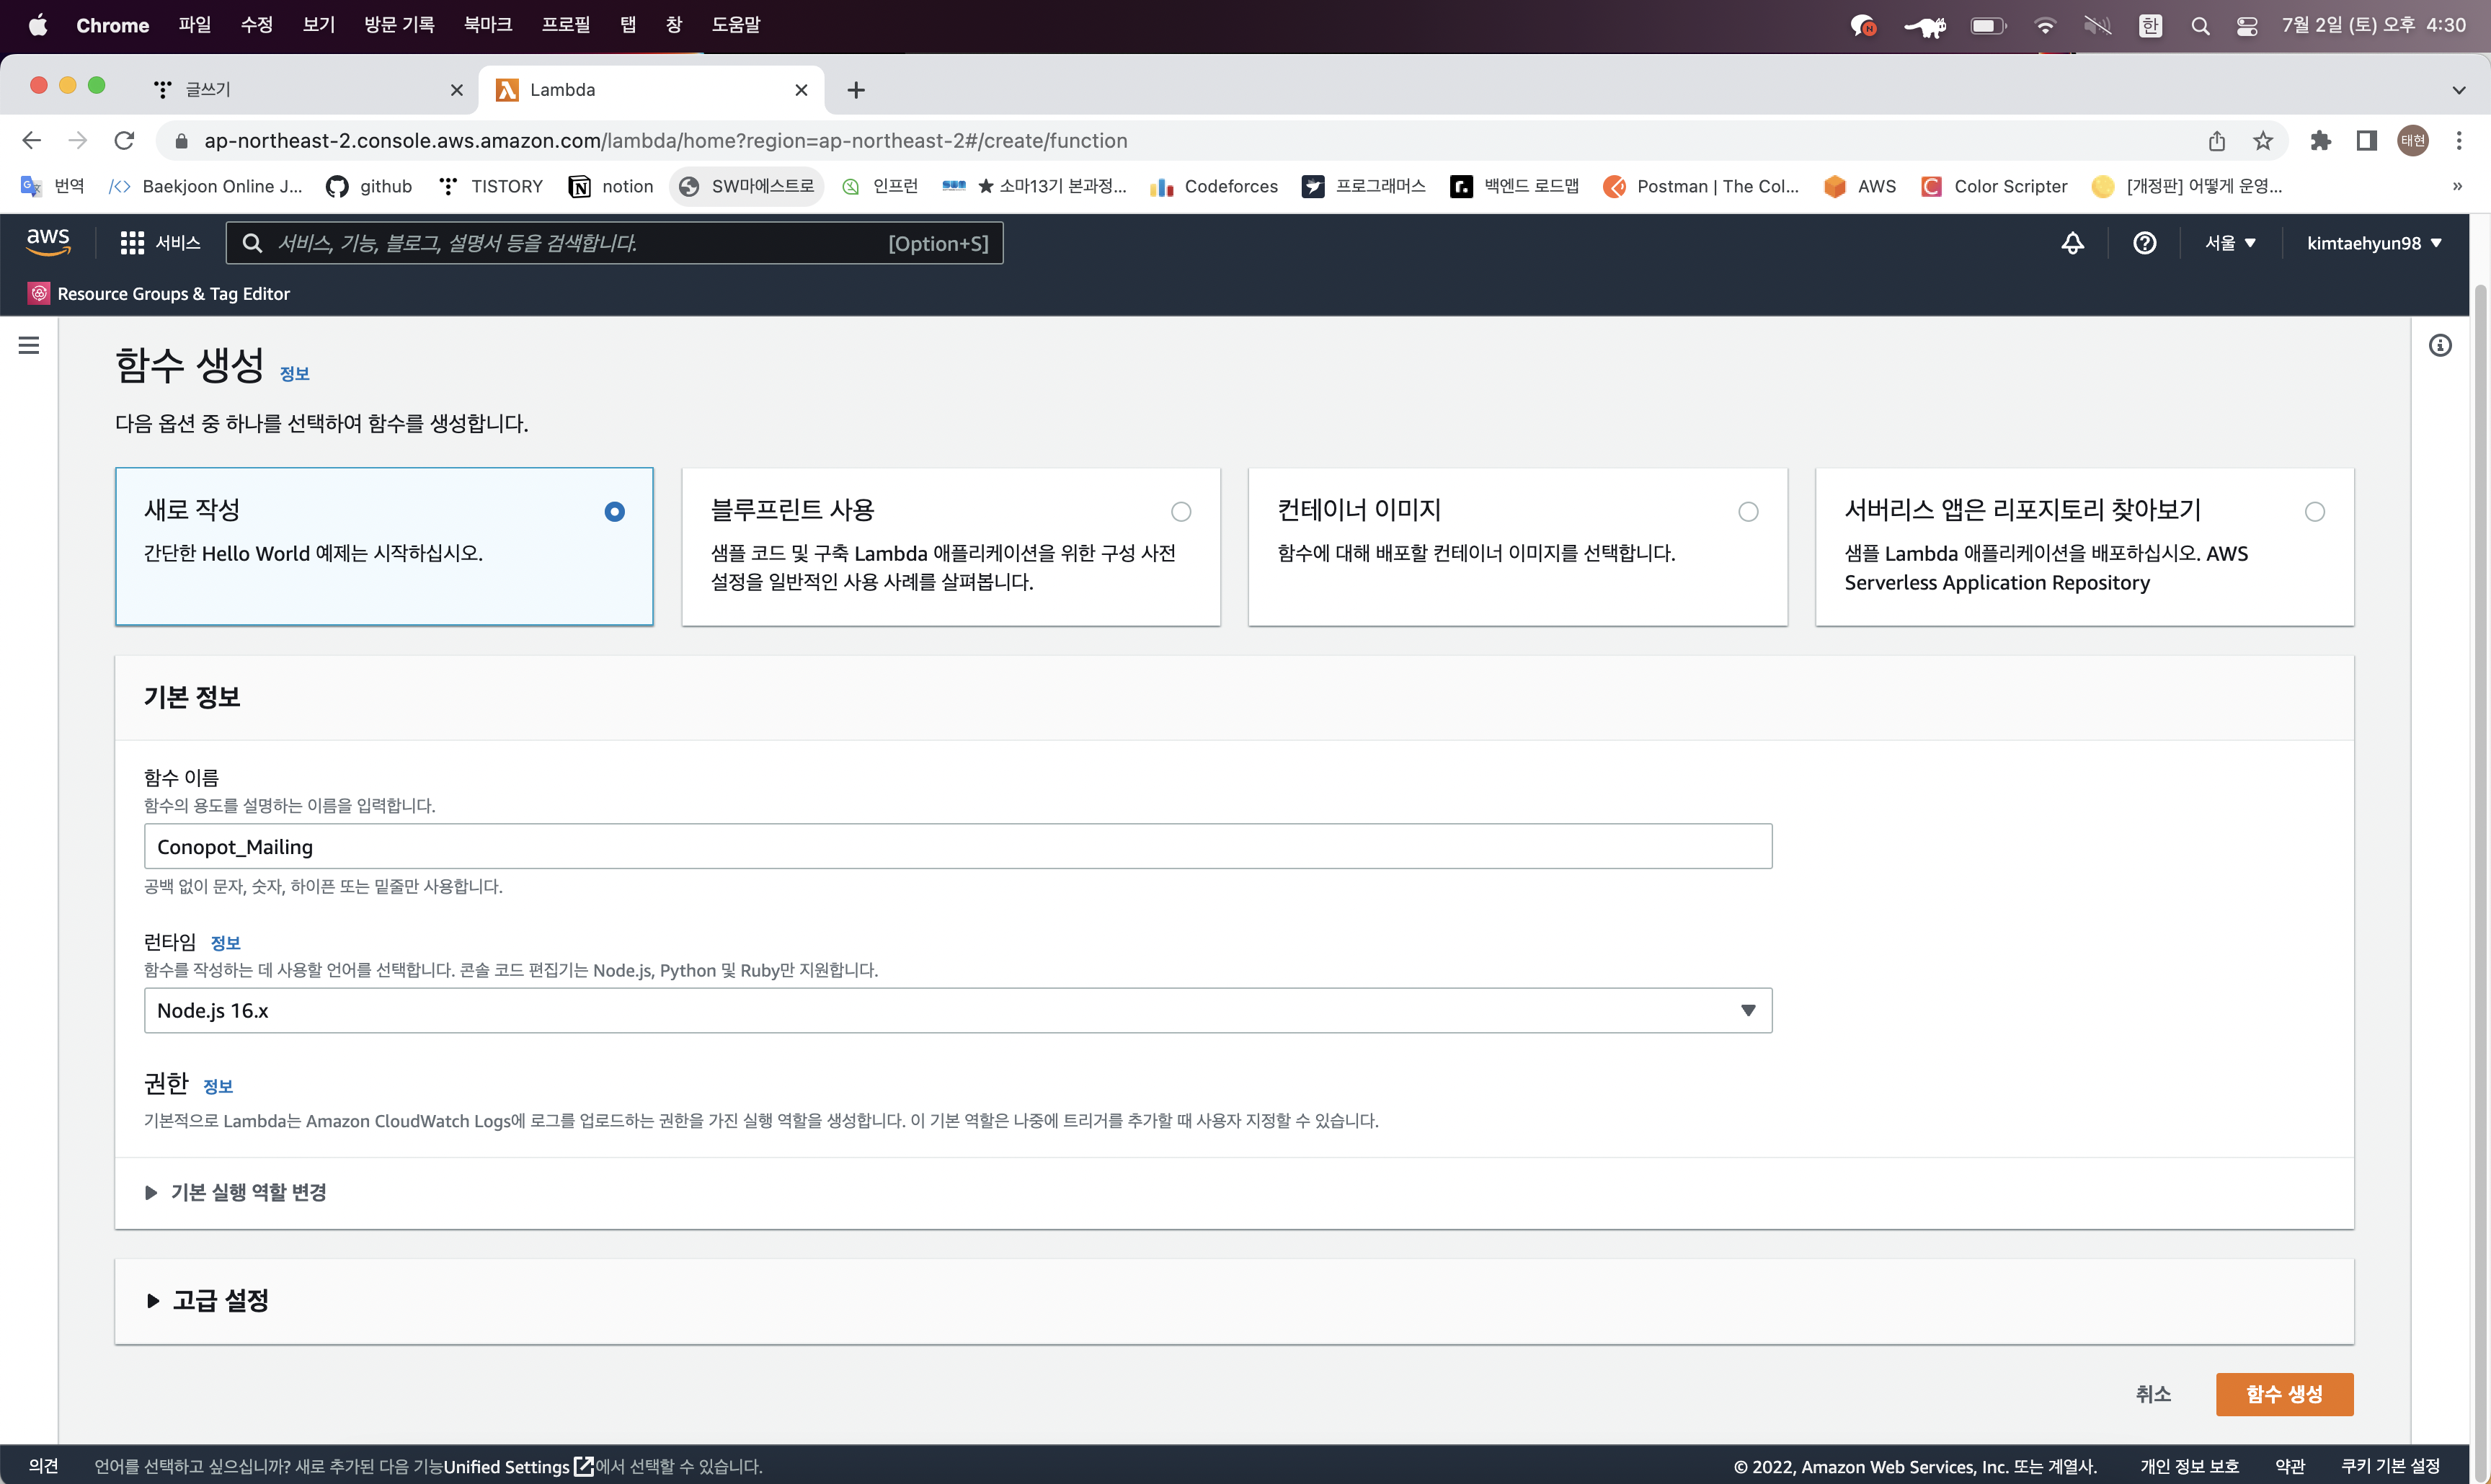This screenshot has width=2491, height=1484.
Task: Open the 북마크 menu in menu bar
Action: (487, 25)
